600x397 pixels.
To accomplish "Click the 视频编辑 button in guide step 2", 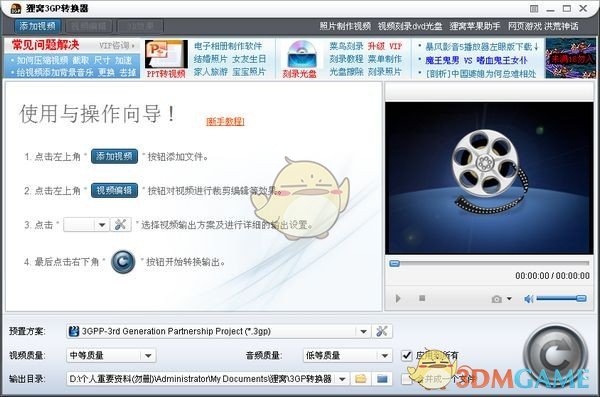I will point(114,190).
